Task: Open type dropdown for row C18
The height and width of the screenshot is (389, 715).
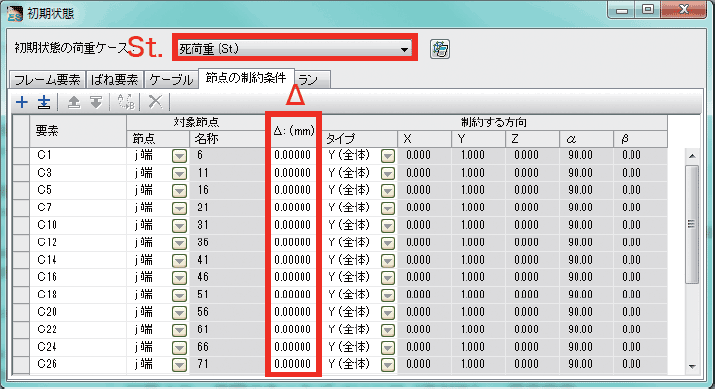Action: coord(388,295)
